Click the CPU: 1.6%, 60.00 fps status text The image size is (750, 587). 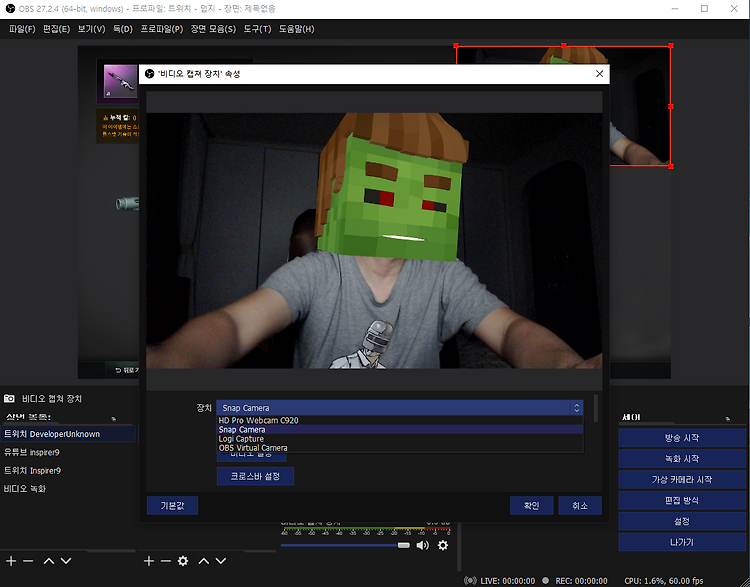pyautogui.click(x=664, y=580)
